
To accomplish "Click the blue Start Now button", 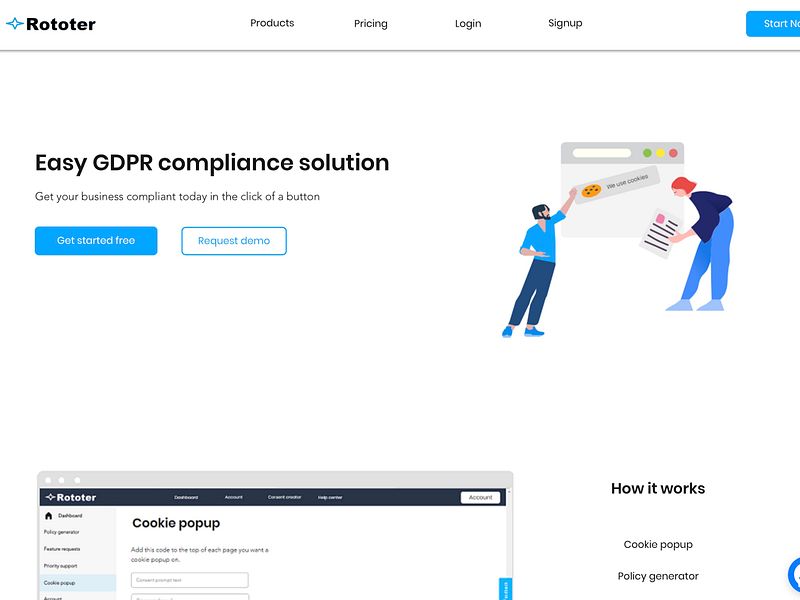I will coord(773,23).
